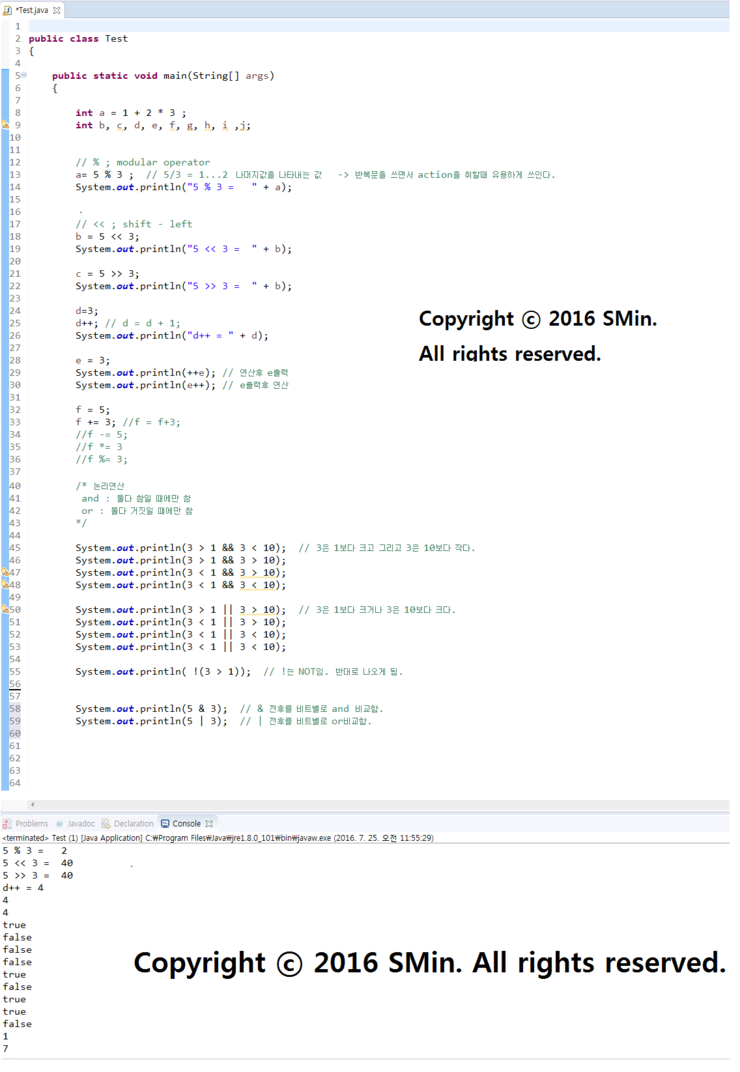Click the 'System.out.println(5 & 3);' line
Viewport: 740px width, 1072px height.
[151, 709]
